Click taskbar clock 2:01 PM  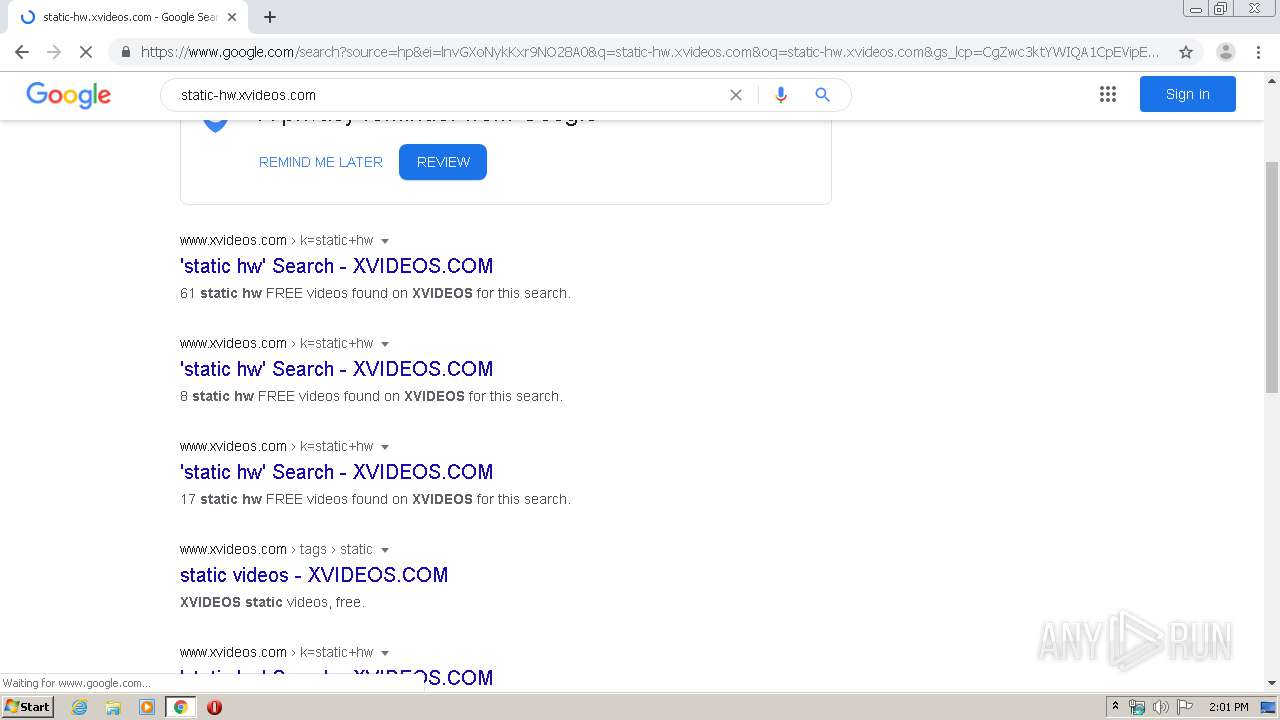[x=1228, y=707]
